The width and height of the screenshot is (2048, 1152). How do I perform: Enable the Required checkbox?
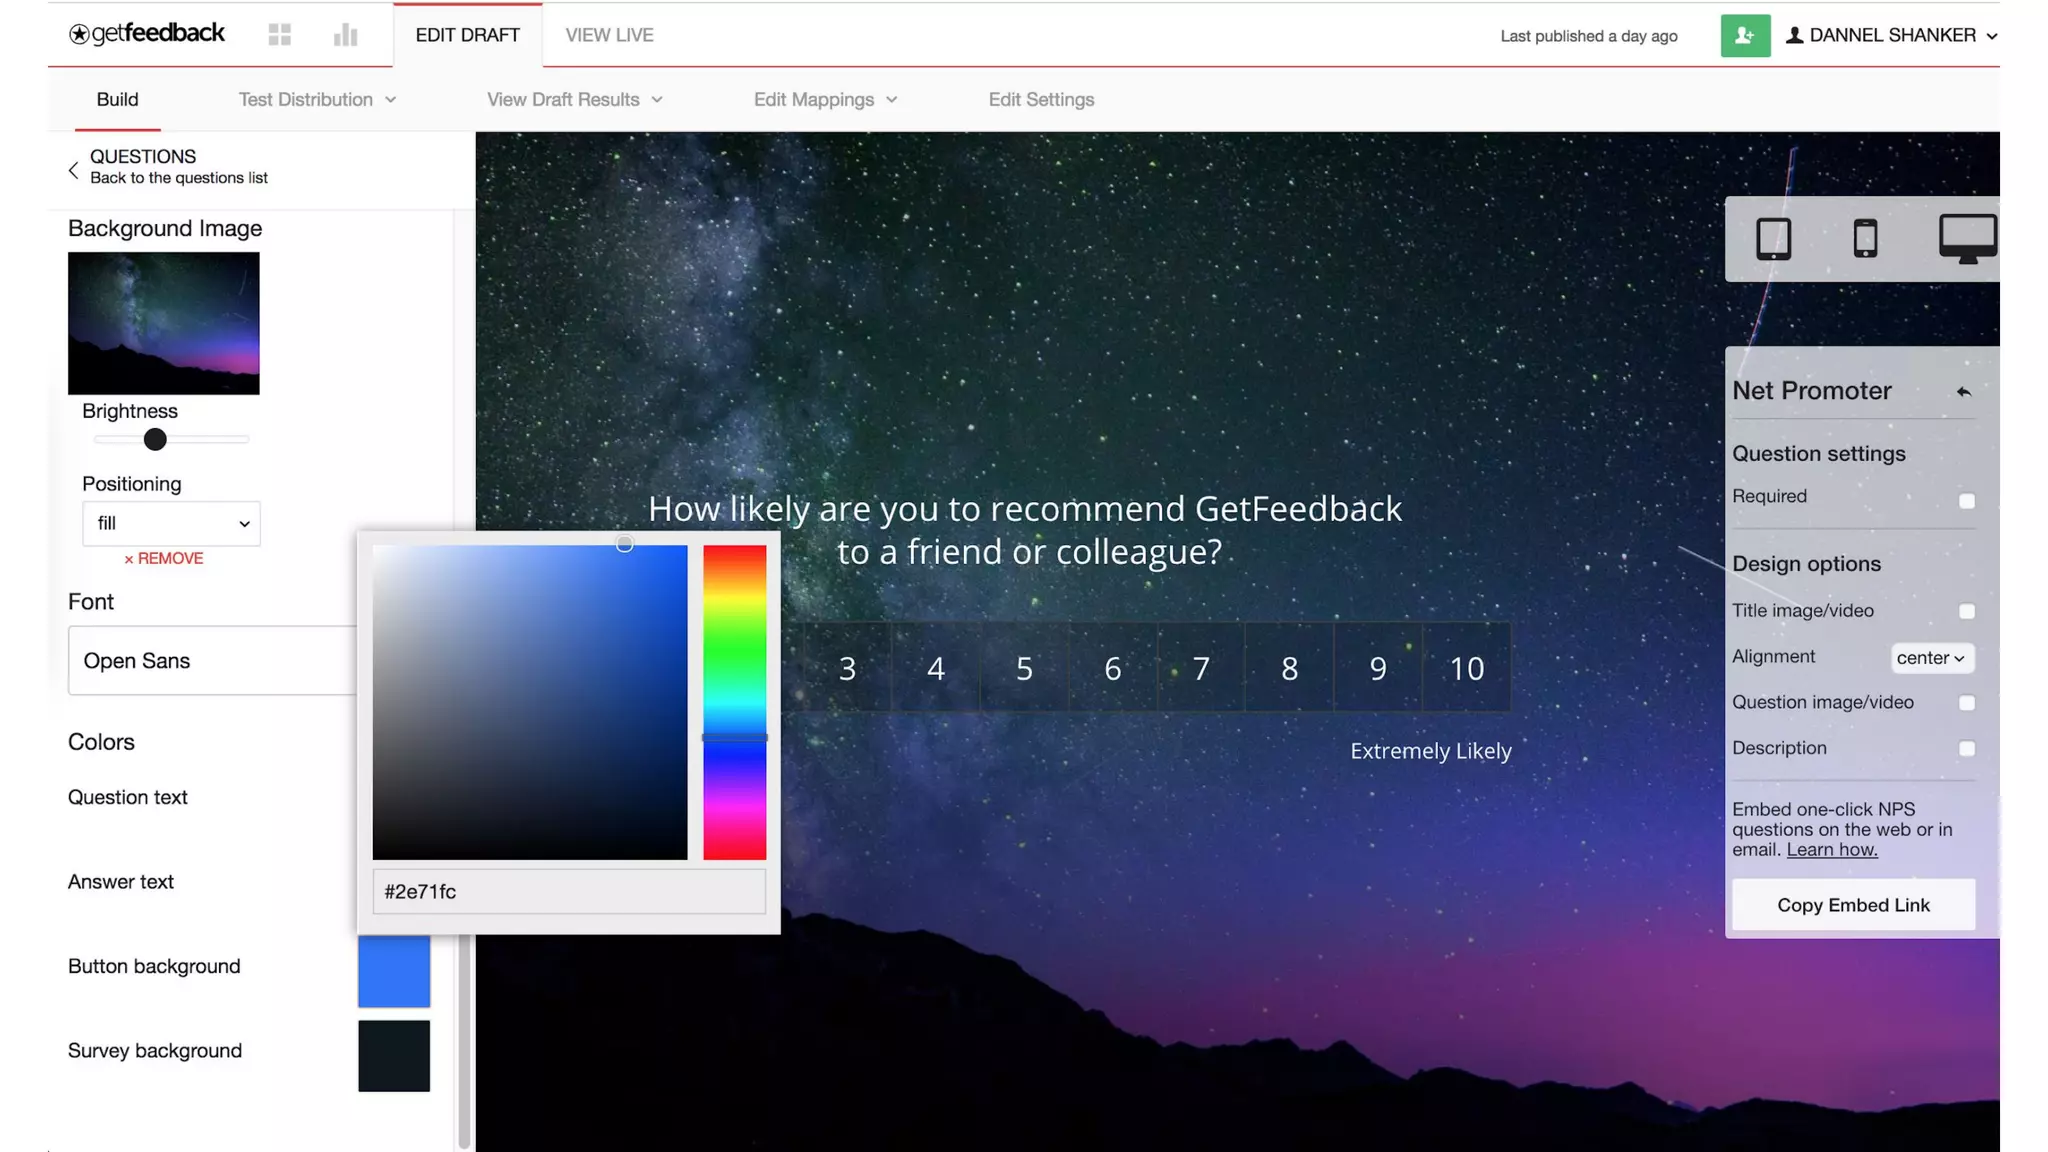pyautogui.click(x=1966, y=501)
